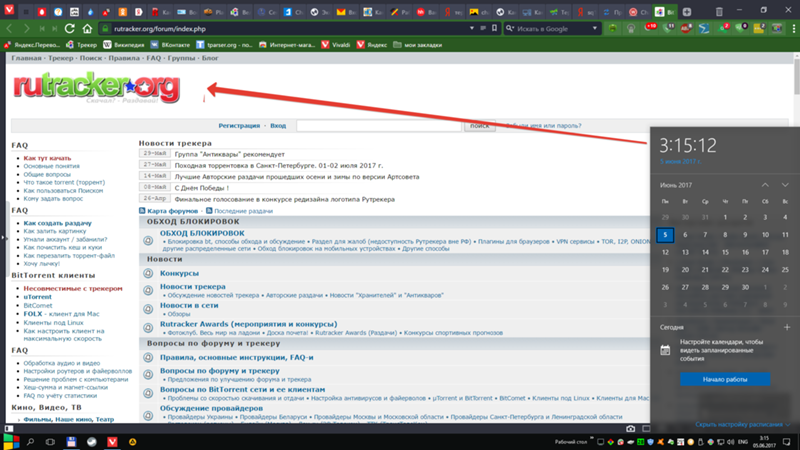
Task: Open the Правила site menu item
Action: [x=124, y=58]
